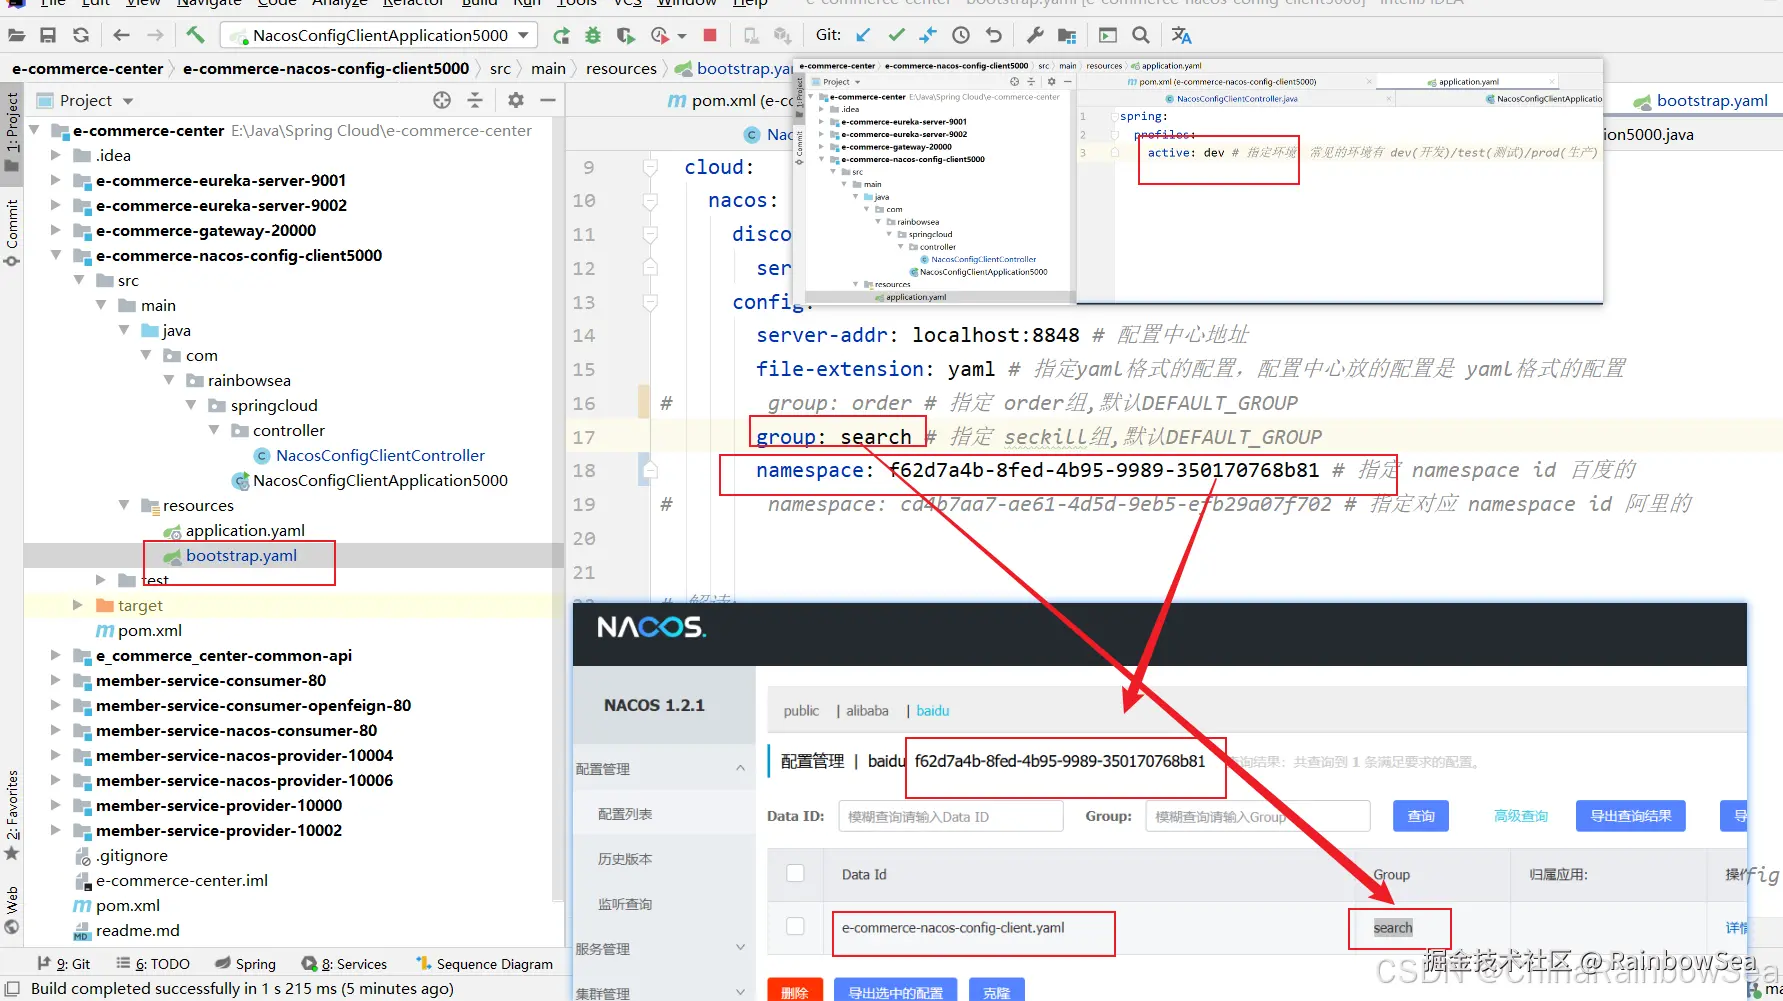This screenshot has width=1783, height=1001.
Task: Navigate forward with the right arrow icon
Action: pos(155,36)
